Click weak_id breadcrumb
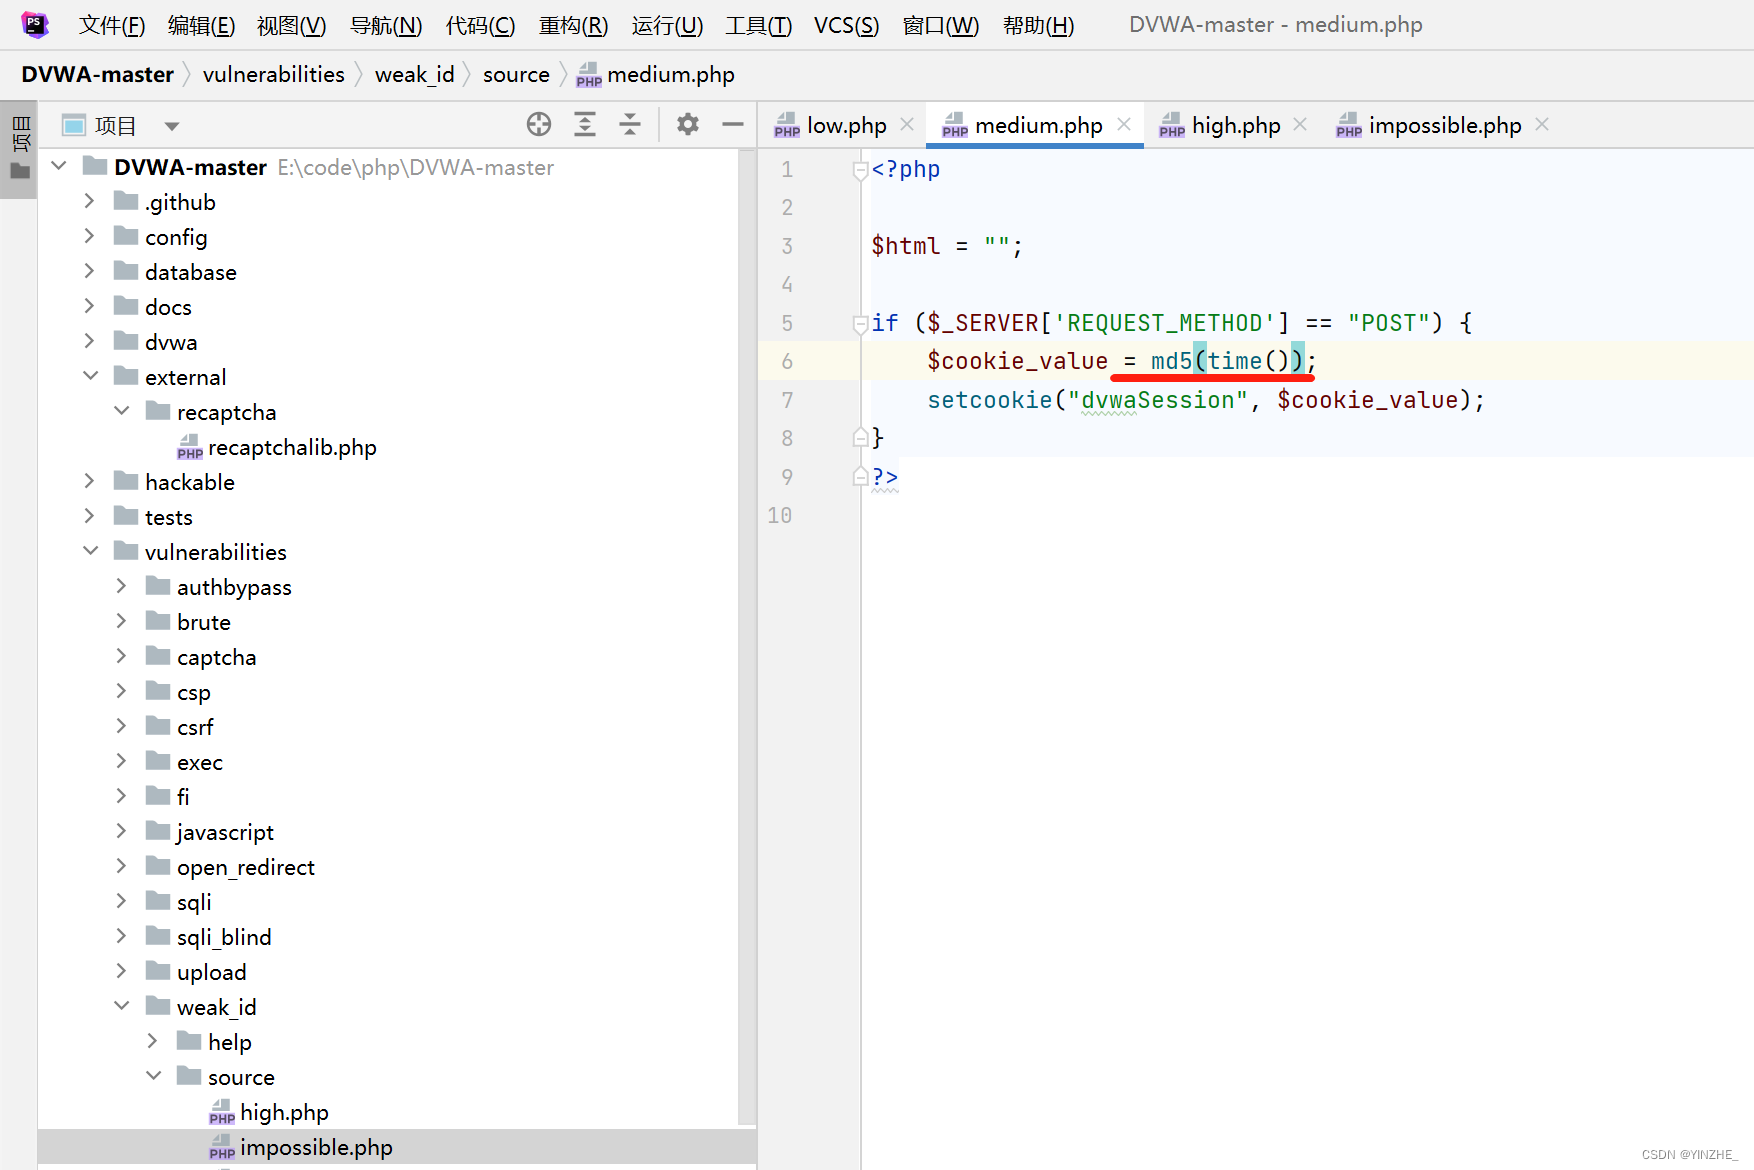Screen dimensions: 1754x1170 [414, 75]
